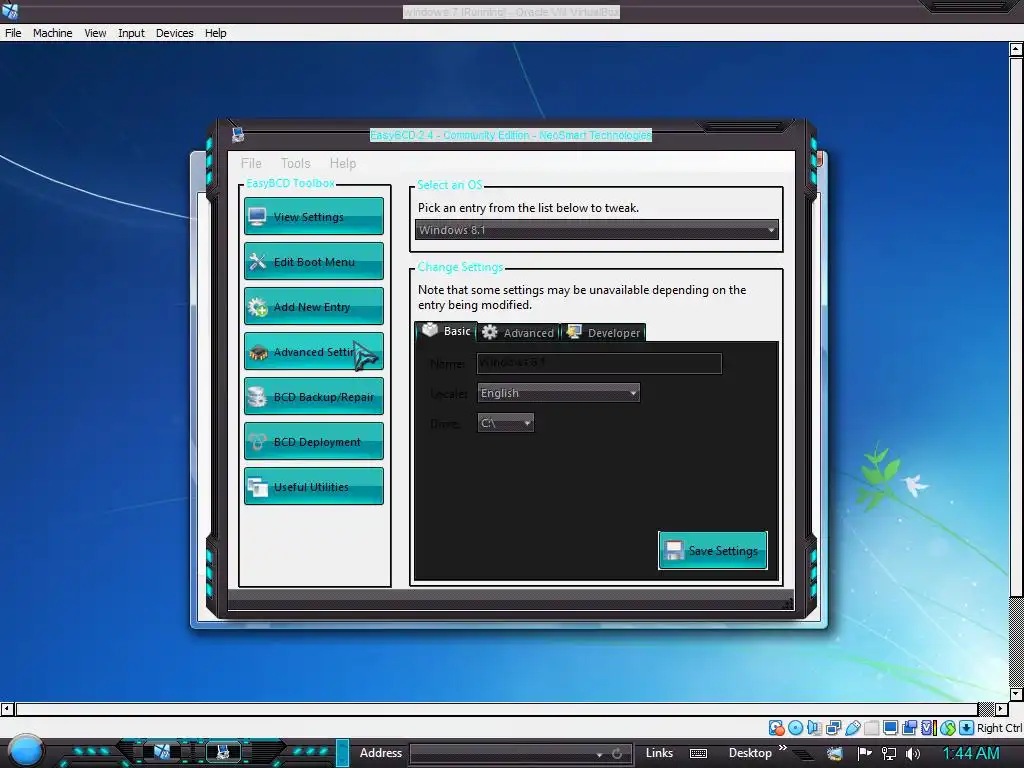
Task: Click the picture tray icon beside the flag
Action: point(835,753)
